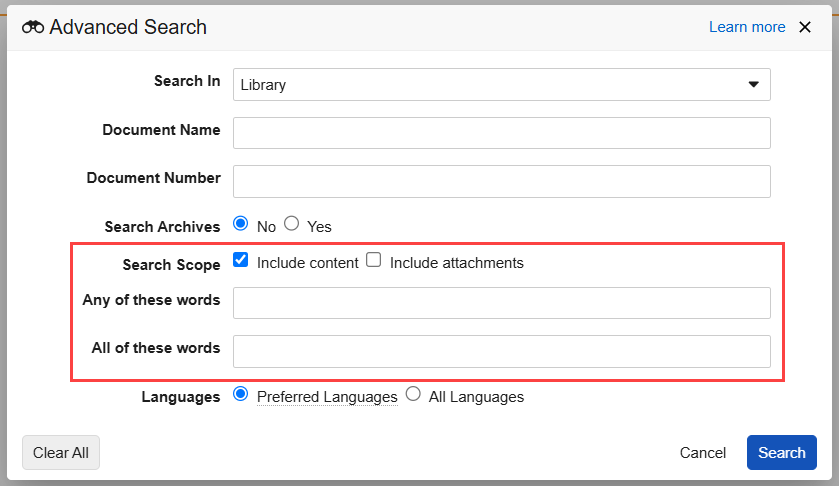Click the Advanced Search title text

(x=128, y=27)
